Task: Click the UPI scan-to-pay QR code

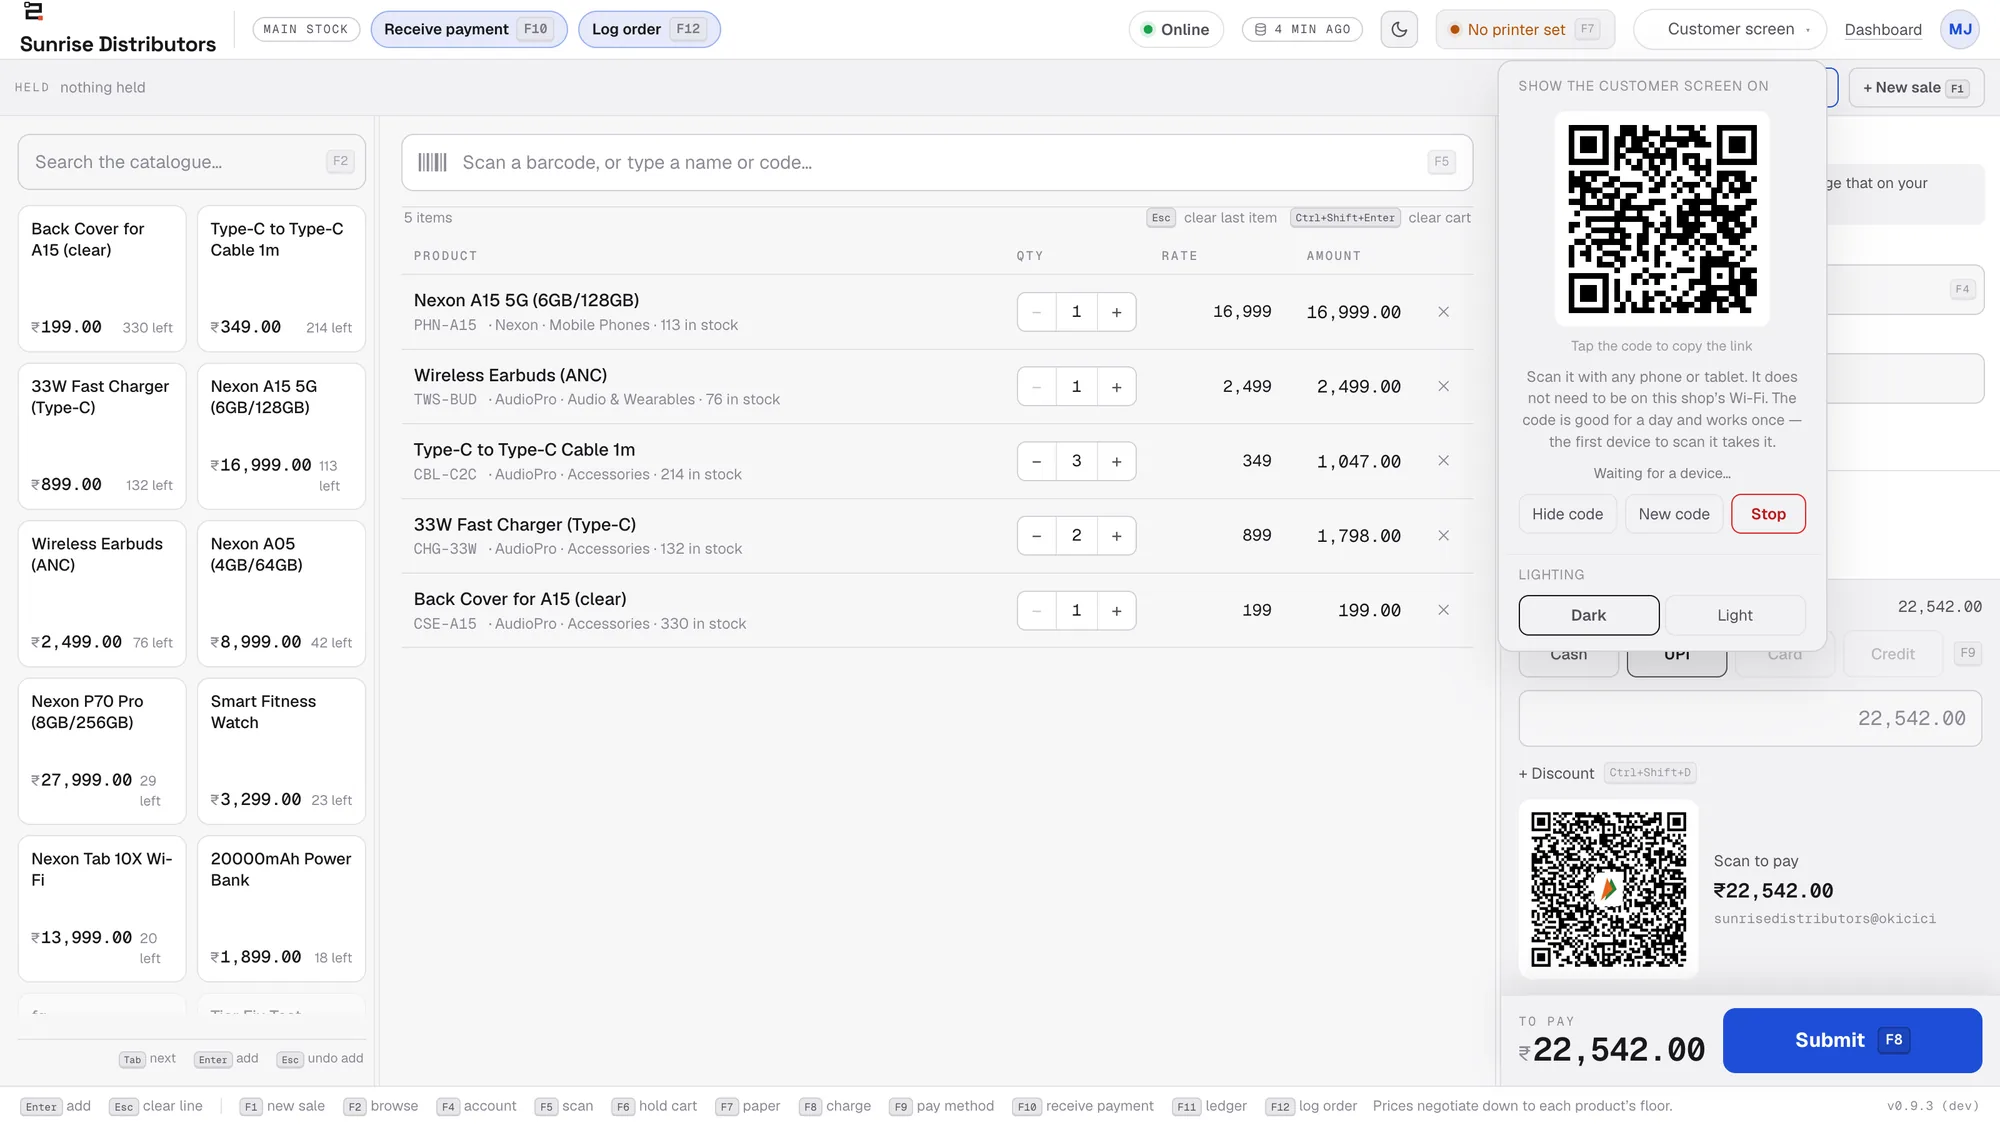Action: tap(1608, 889)
